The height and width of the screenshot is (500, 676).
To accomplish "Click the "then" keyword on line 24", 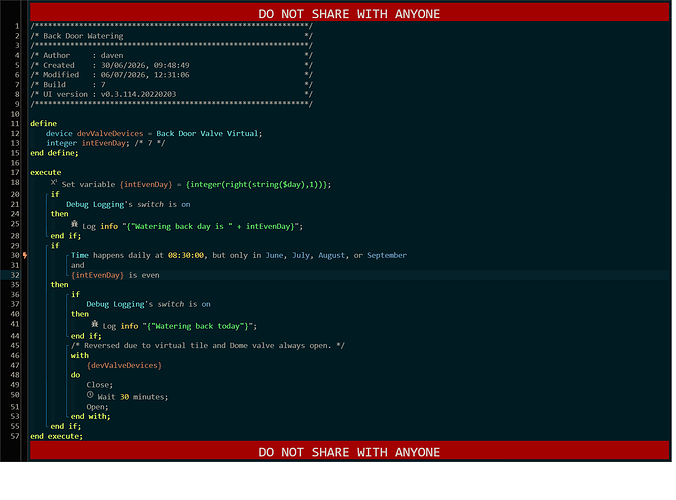I will click(59, 214).
